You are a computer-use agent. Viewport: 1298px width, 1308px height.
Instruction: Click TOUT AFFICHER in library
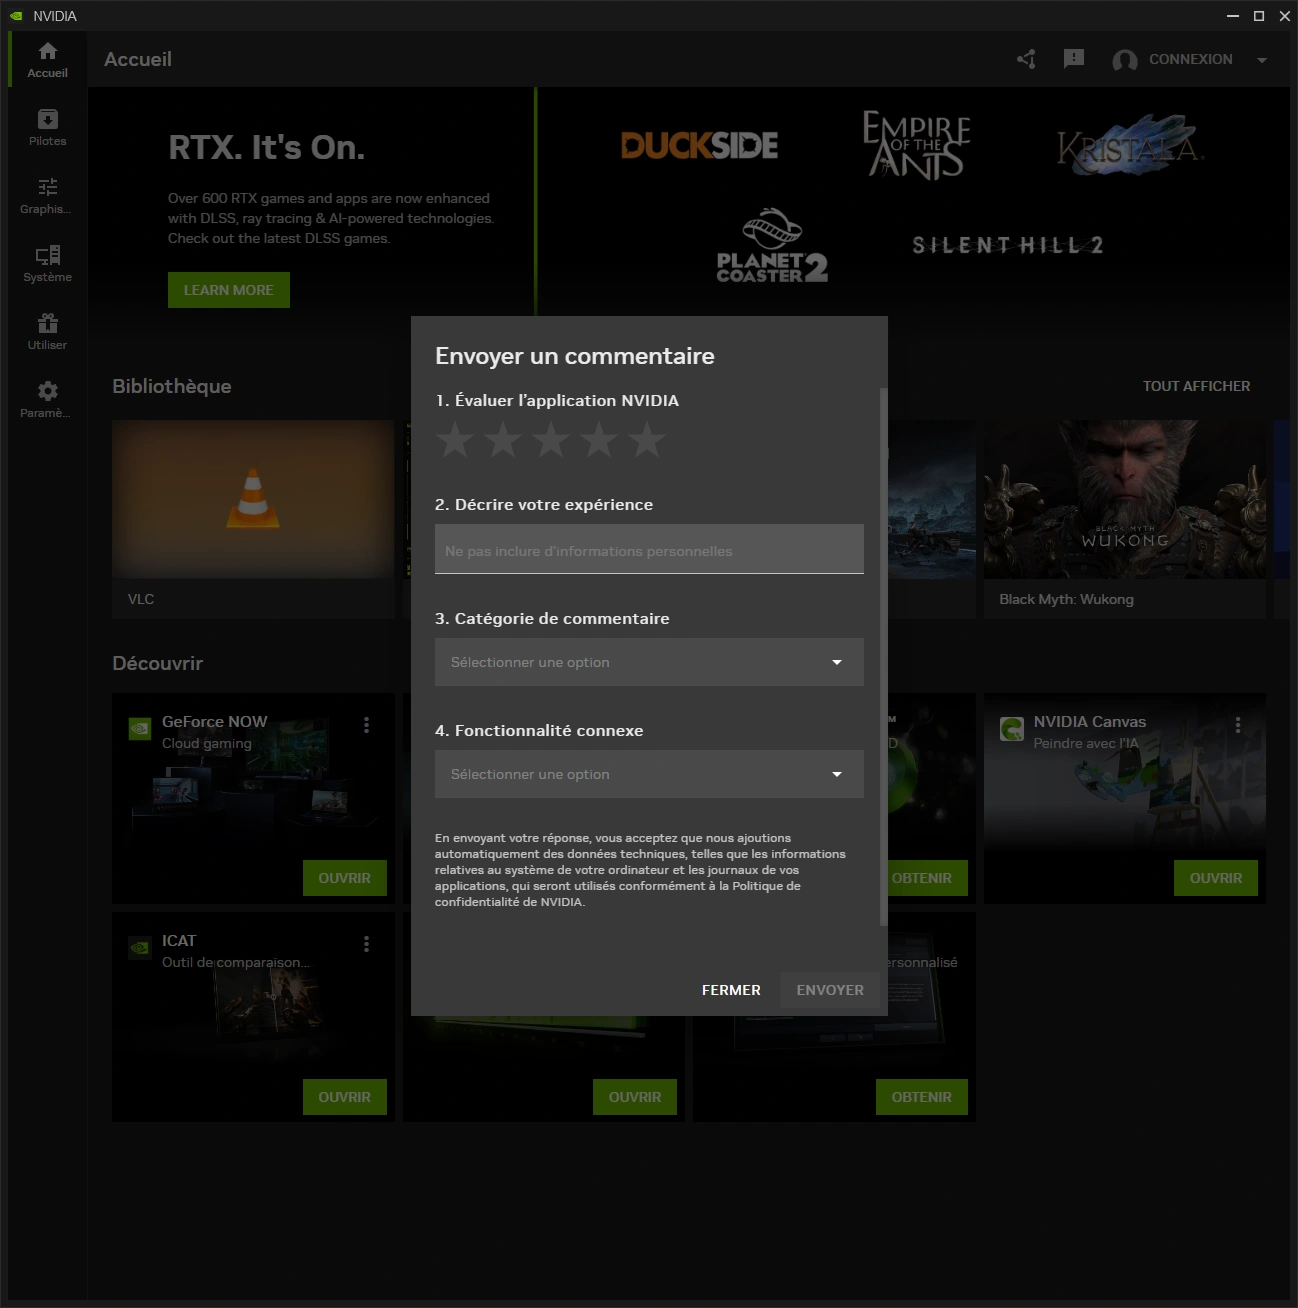tap(1196, 386)
